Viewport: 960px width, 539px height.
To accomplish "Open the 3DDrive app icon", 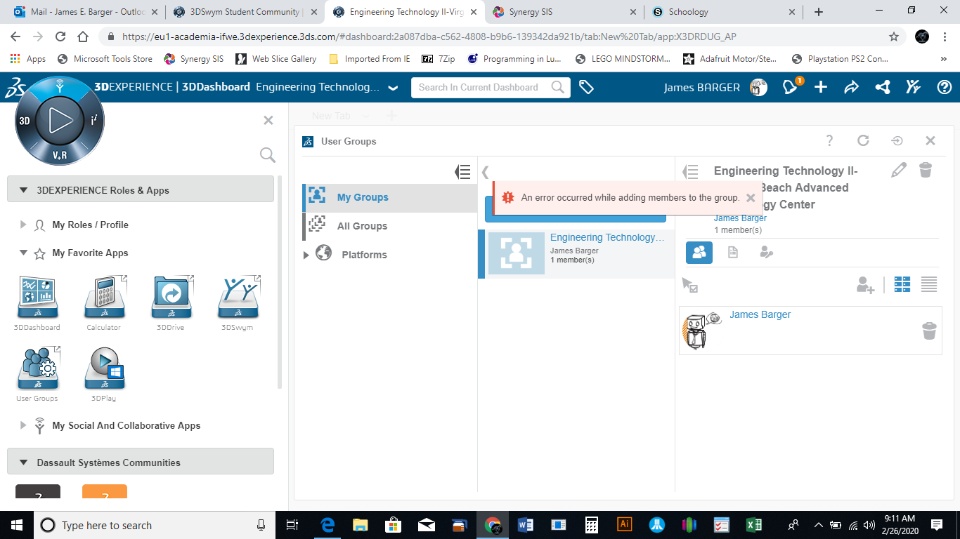I will (x=171, y=297).
